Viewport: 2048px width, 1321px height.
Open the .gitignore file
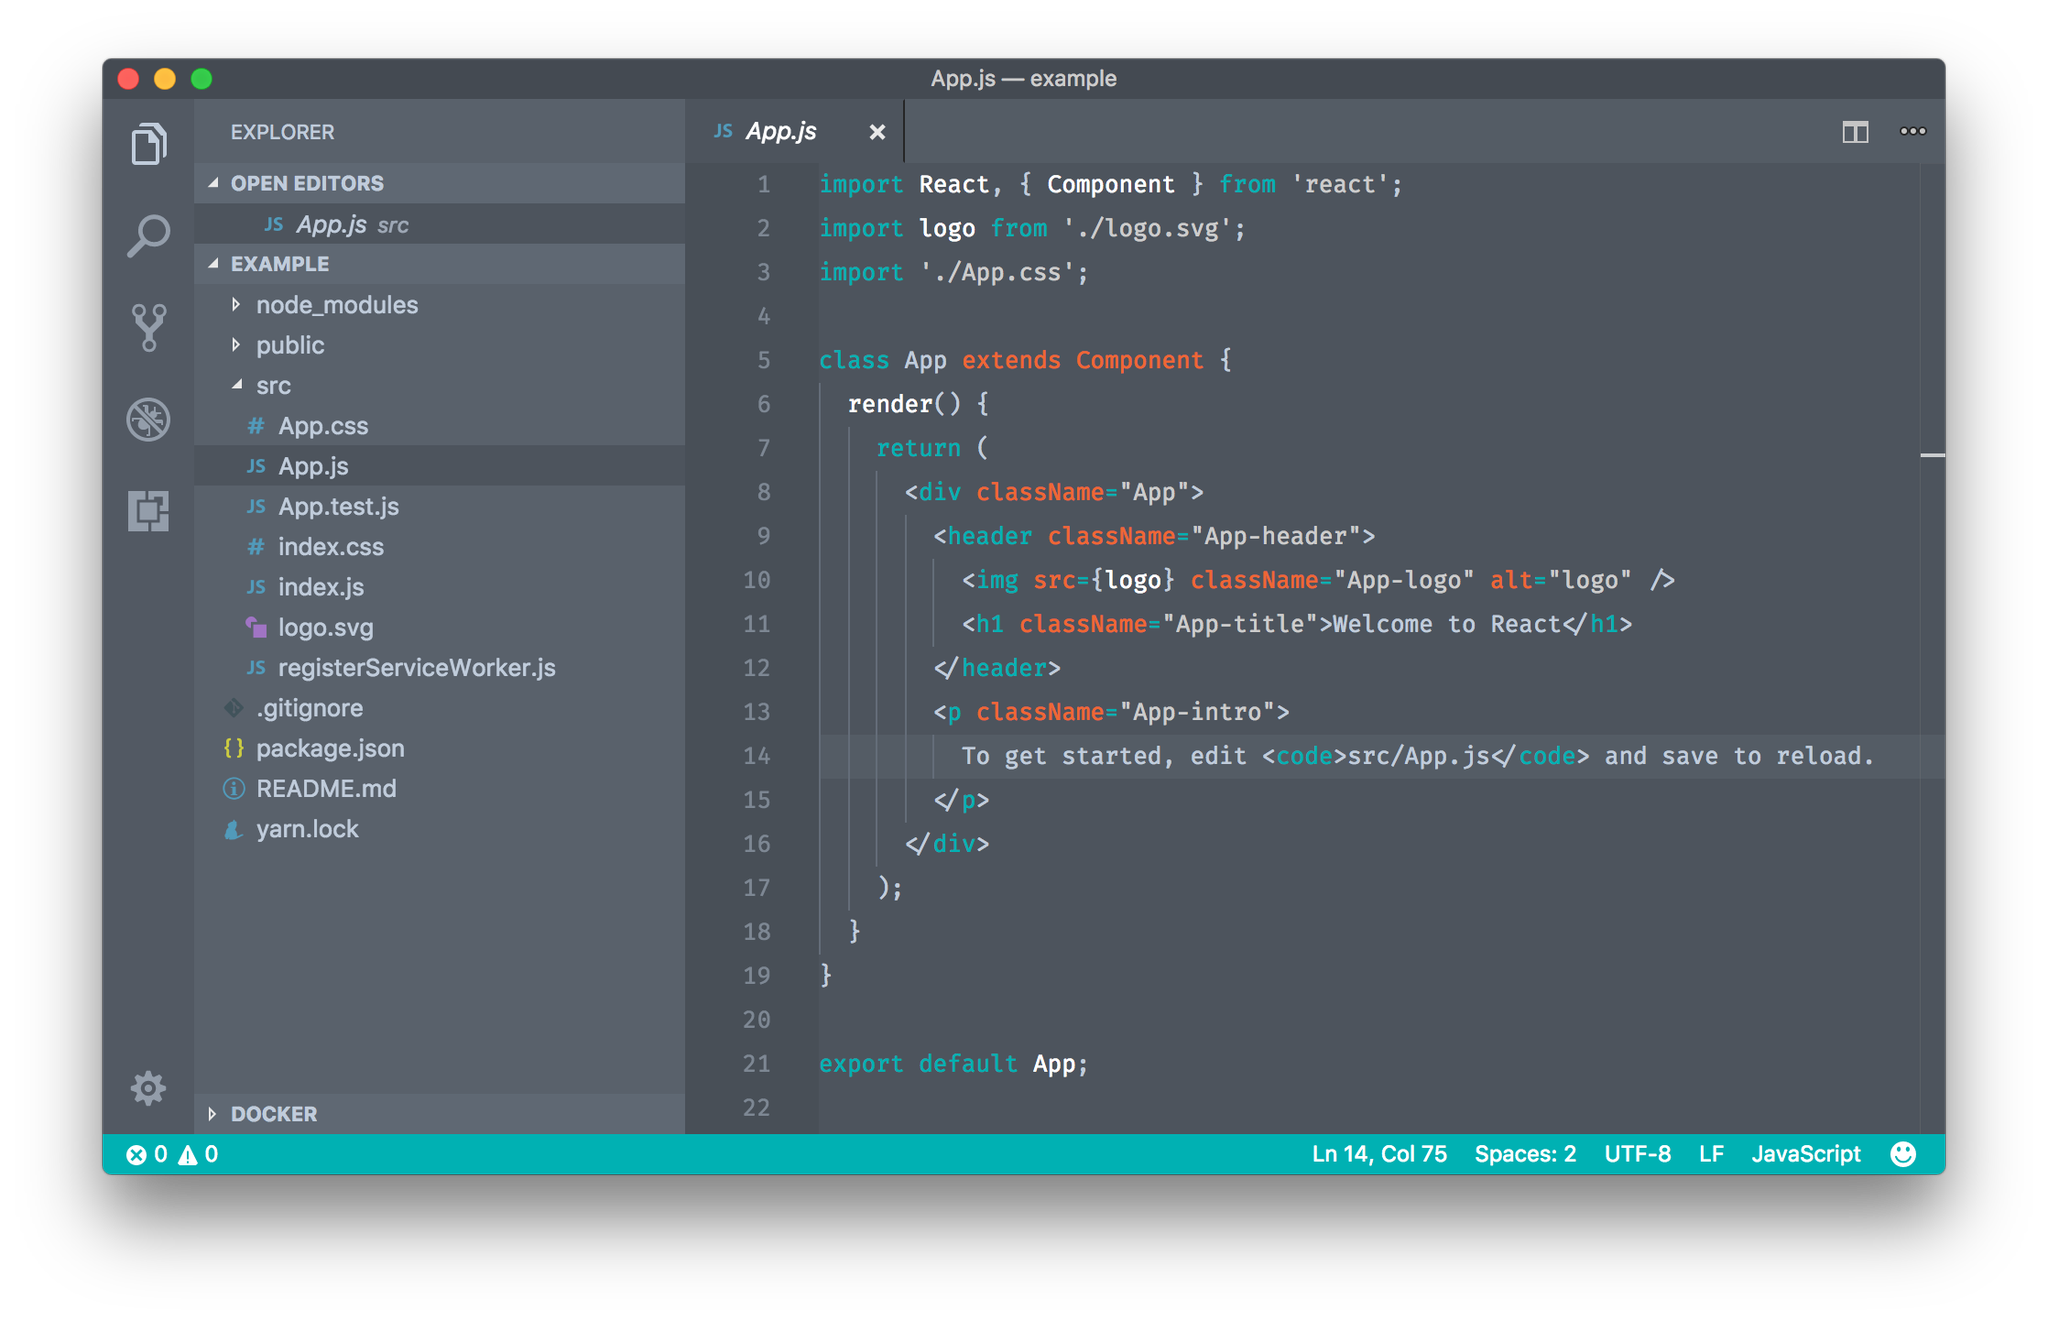coord(440,708)
